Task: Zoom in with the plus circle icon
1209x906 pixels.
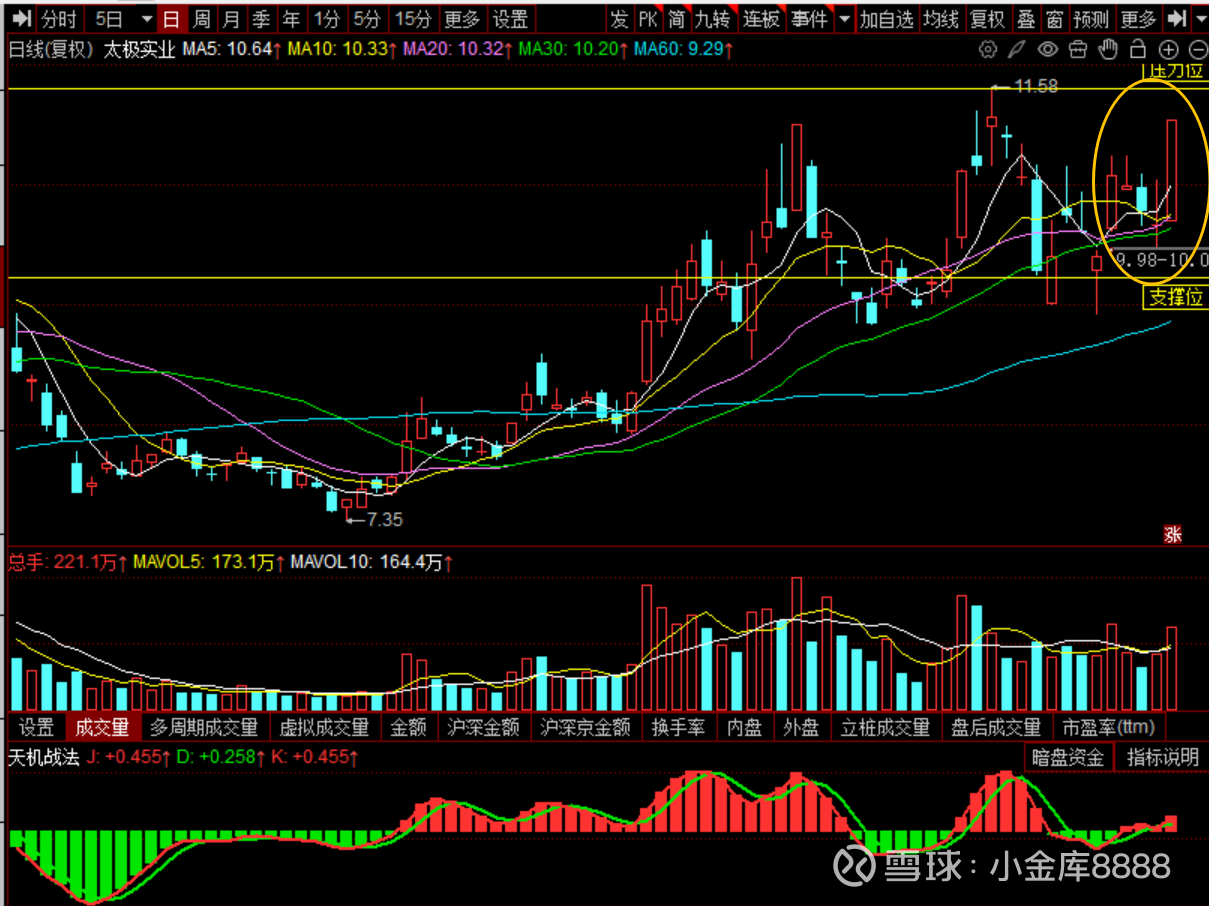Action: coord(1167,49)
